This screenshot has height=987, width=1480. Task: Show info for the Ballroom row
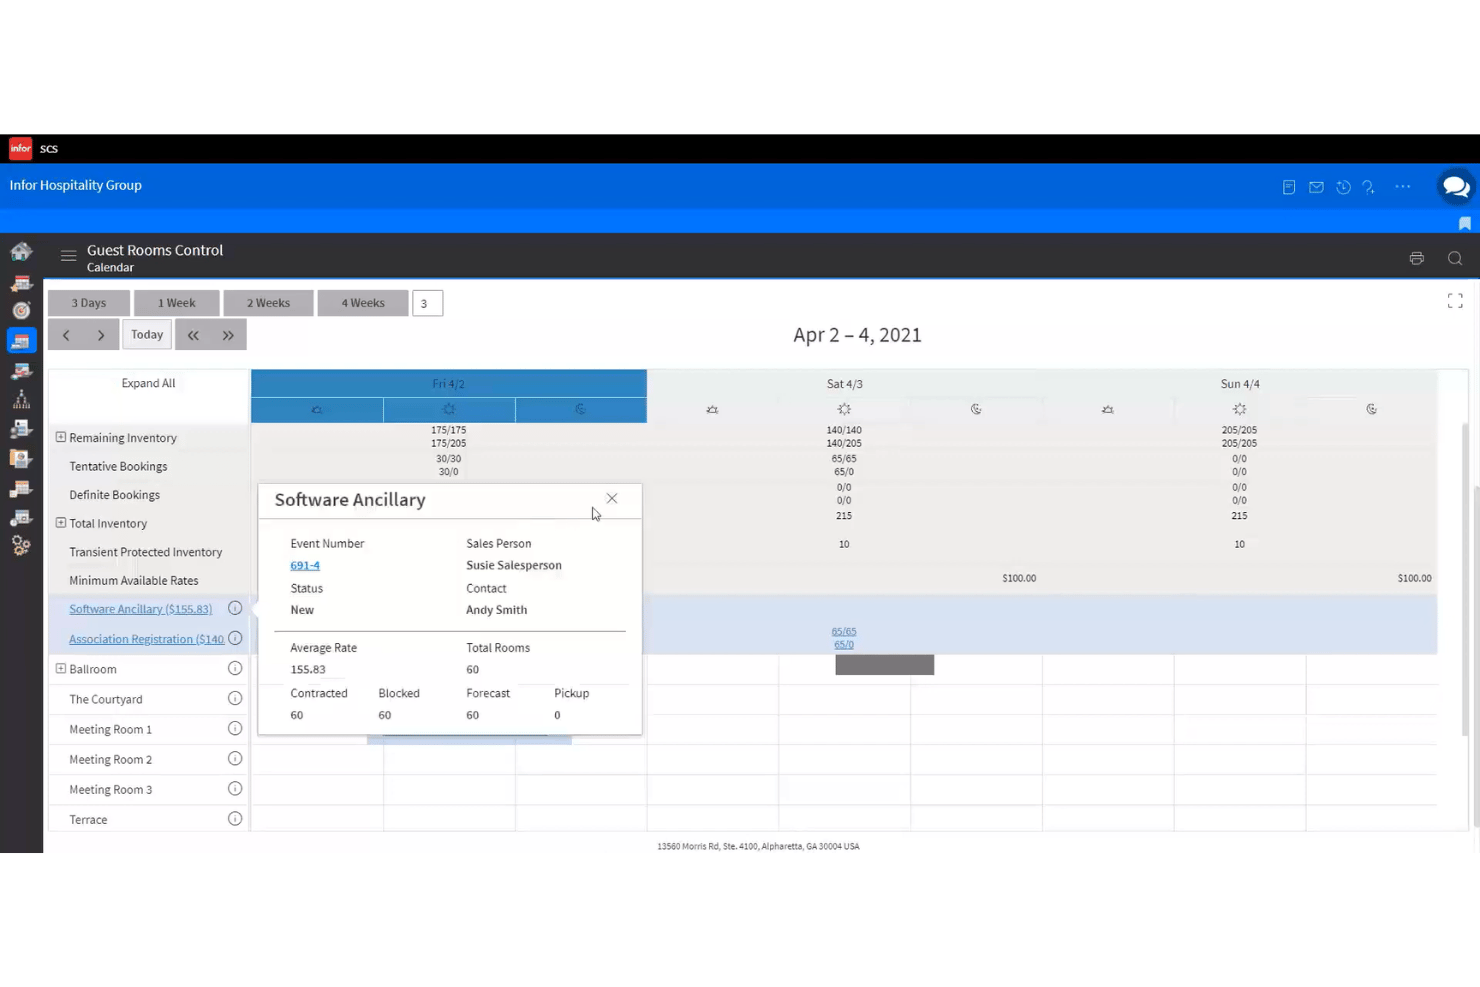tap(235, 668)
